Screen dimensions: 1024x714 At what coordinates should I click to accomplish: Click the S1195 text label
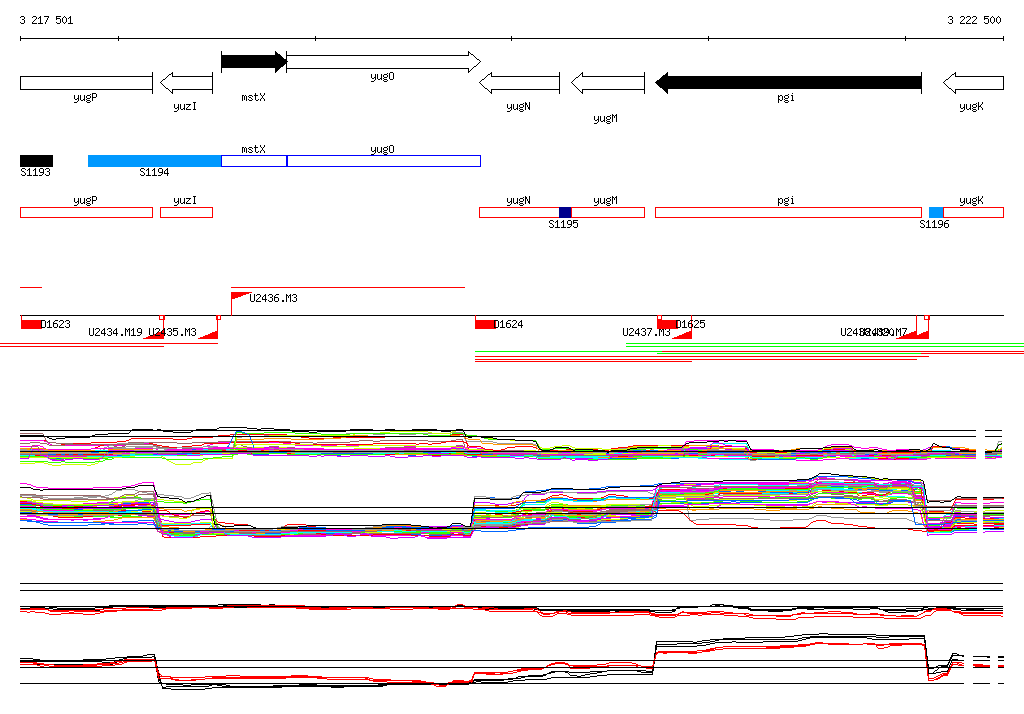tap(563, 225)
